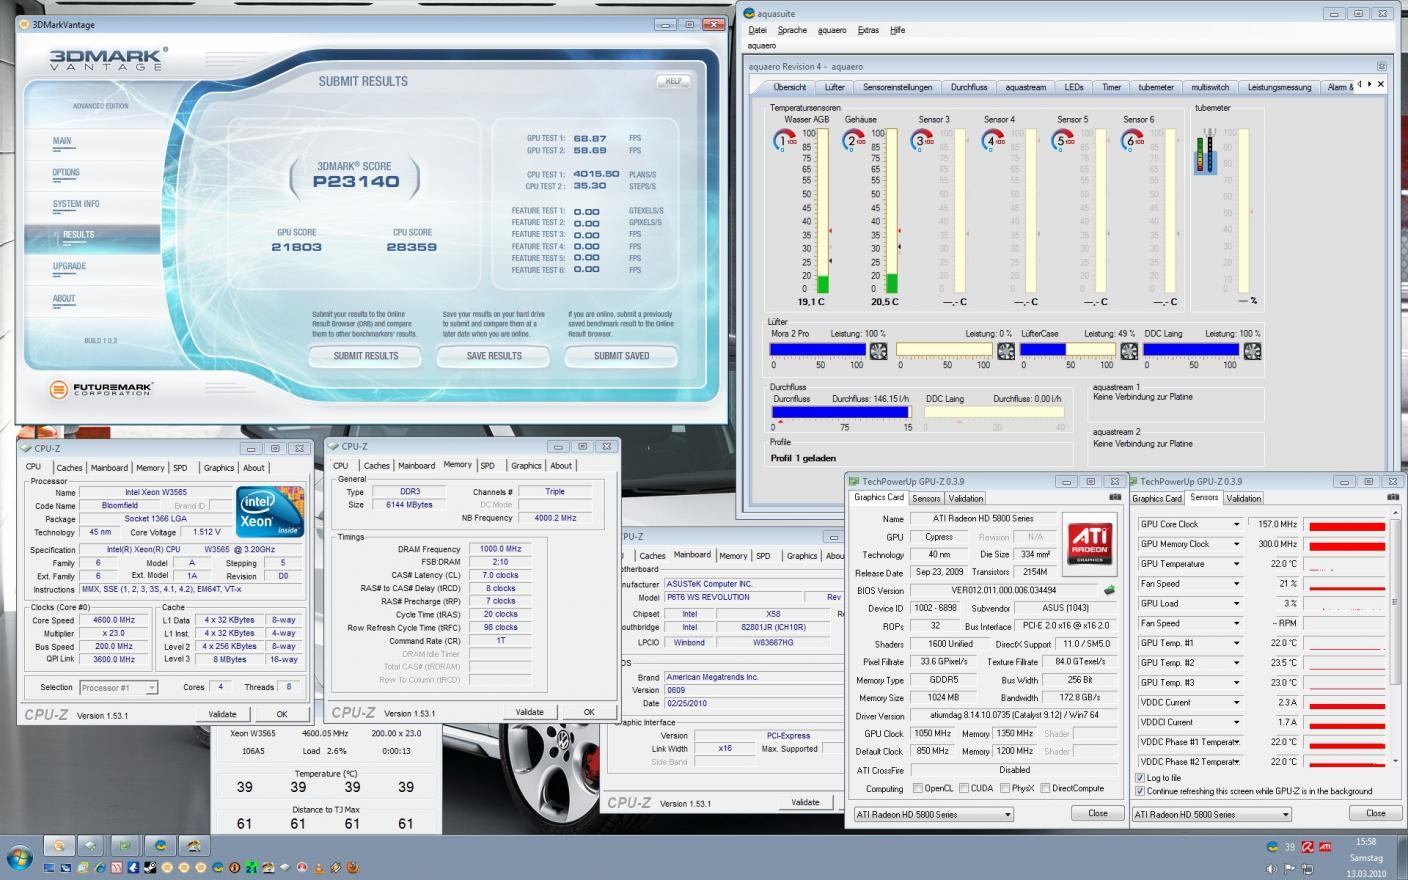Click the Sensor 4 gauge icon
The width and height of the screenshot is (1408, 880).
pos(992,140)
